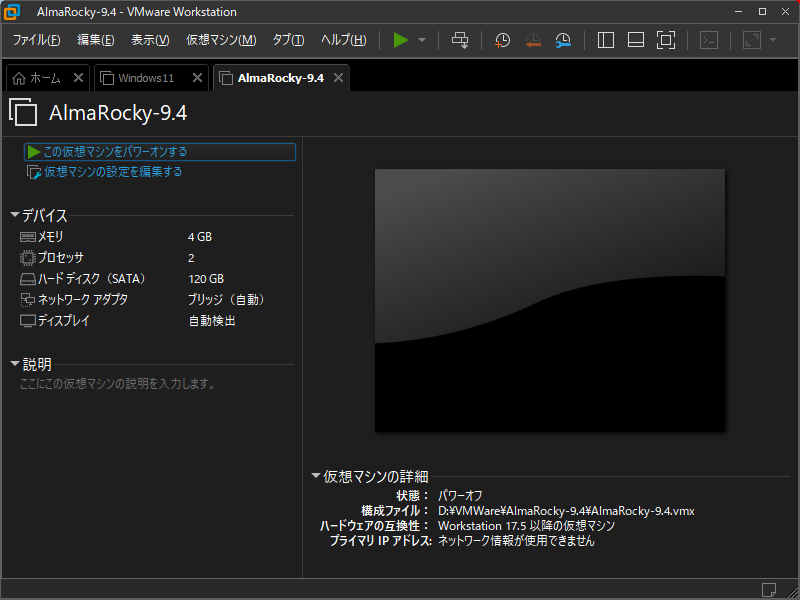Click the Revert to snapshot icon

pyautogui.click(x=533, y=40)
